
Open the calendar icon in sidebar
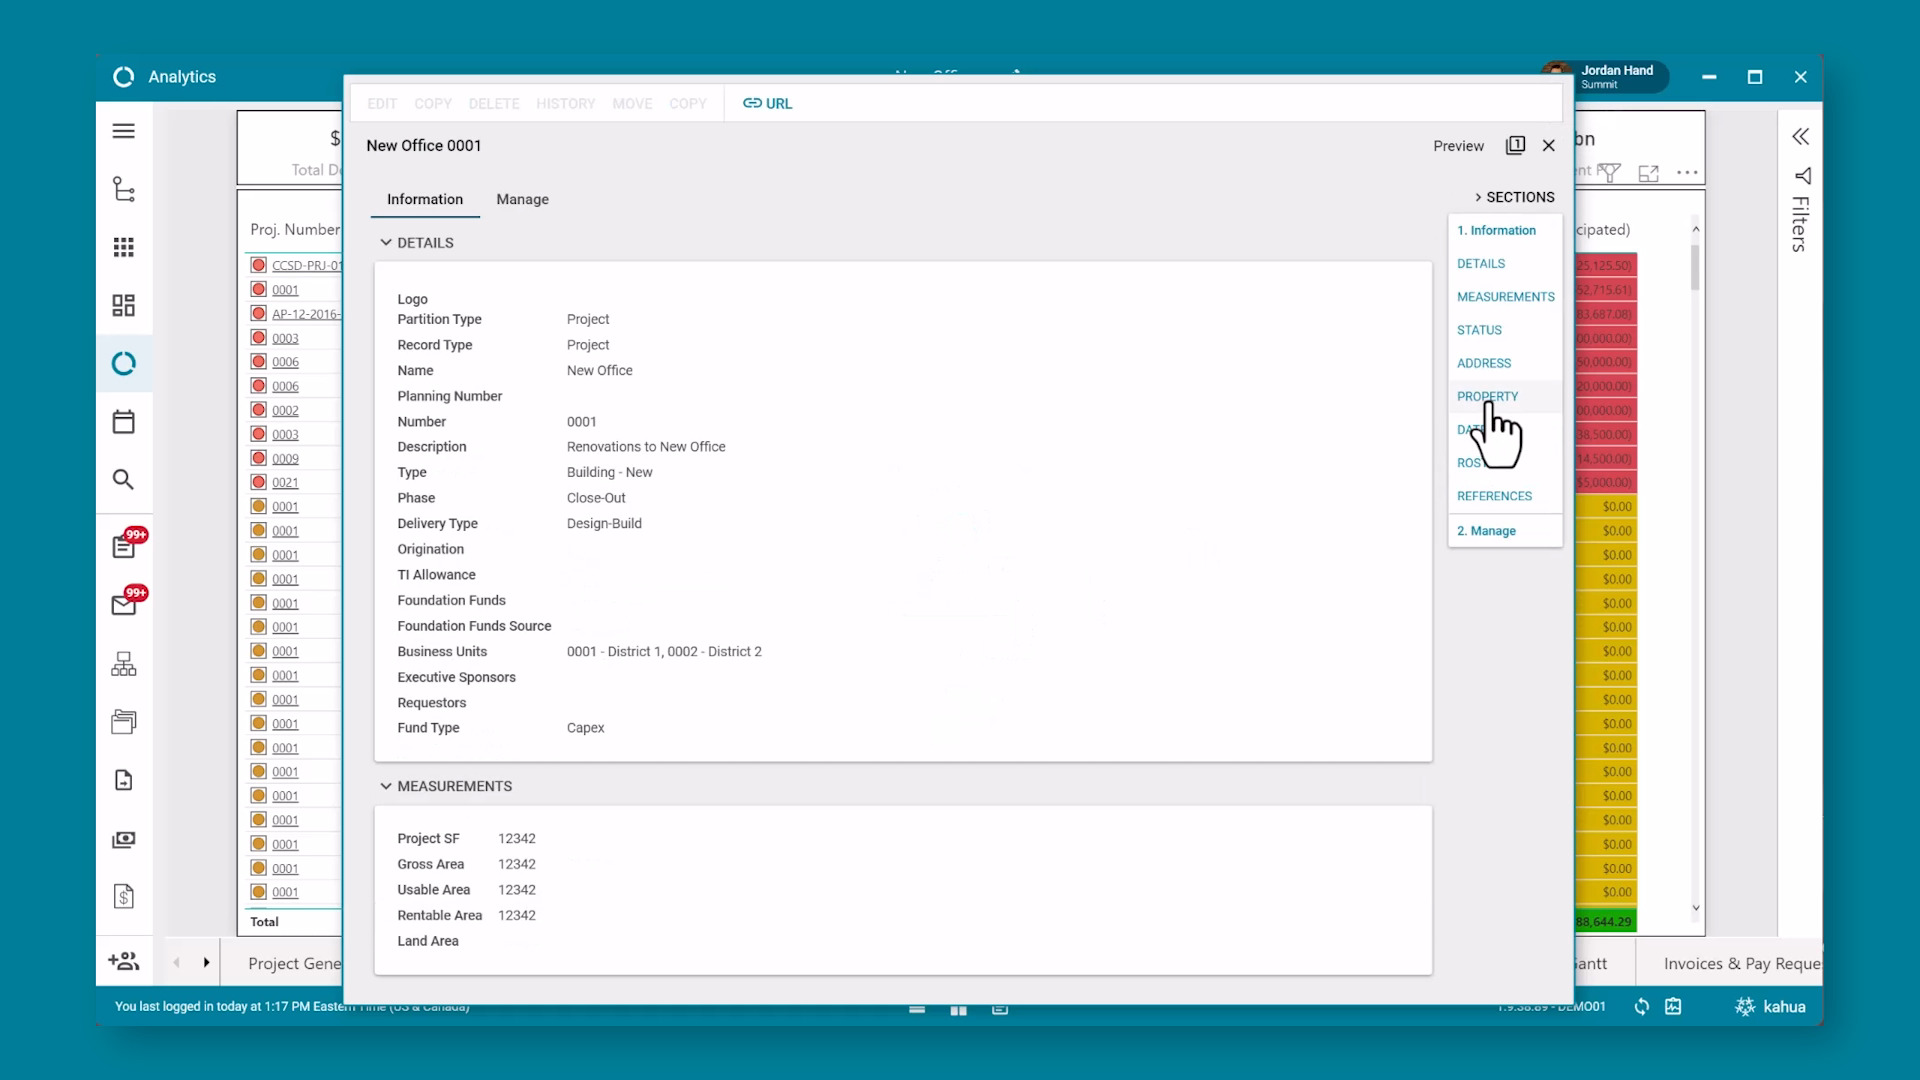tap(123, 422)
